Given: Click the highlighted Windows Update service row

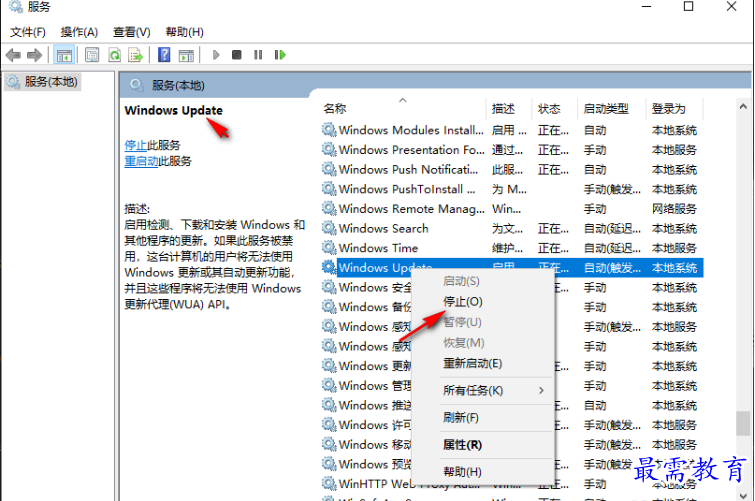Looking at the screenshot, I should 512,268.
